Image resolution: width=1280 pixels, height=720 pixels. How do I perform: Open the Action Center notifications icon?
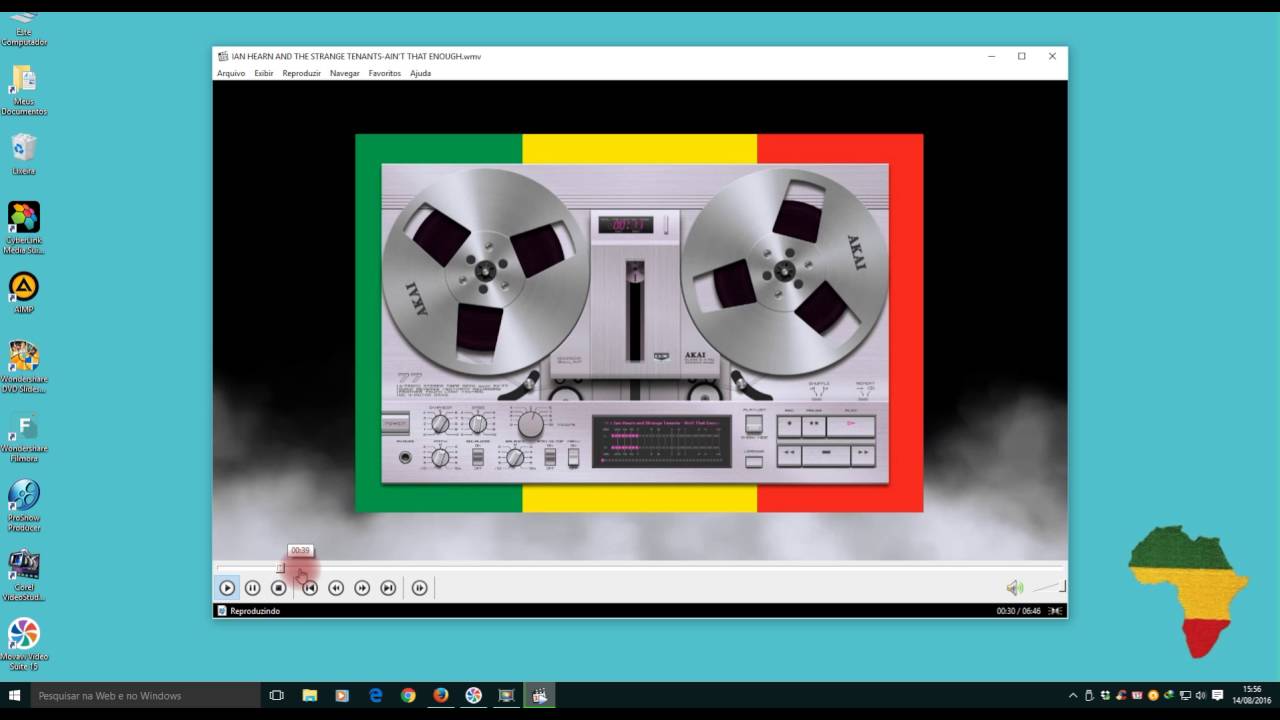tap(1217, 695)
